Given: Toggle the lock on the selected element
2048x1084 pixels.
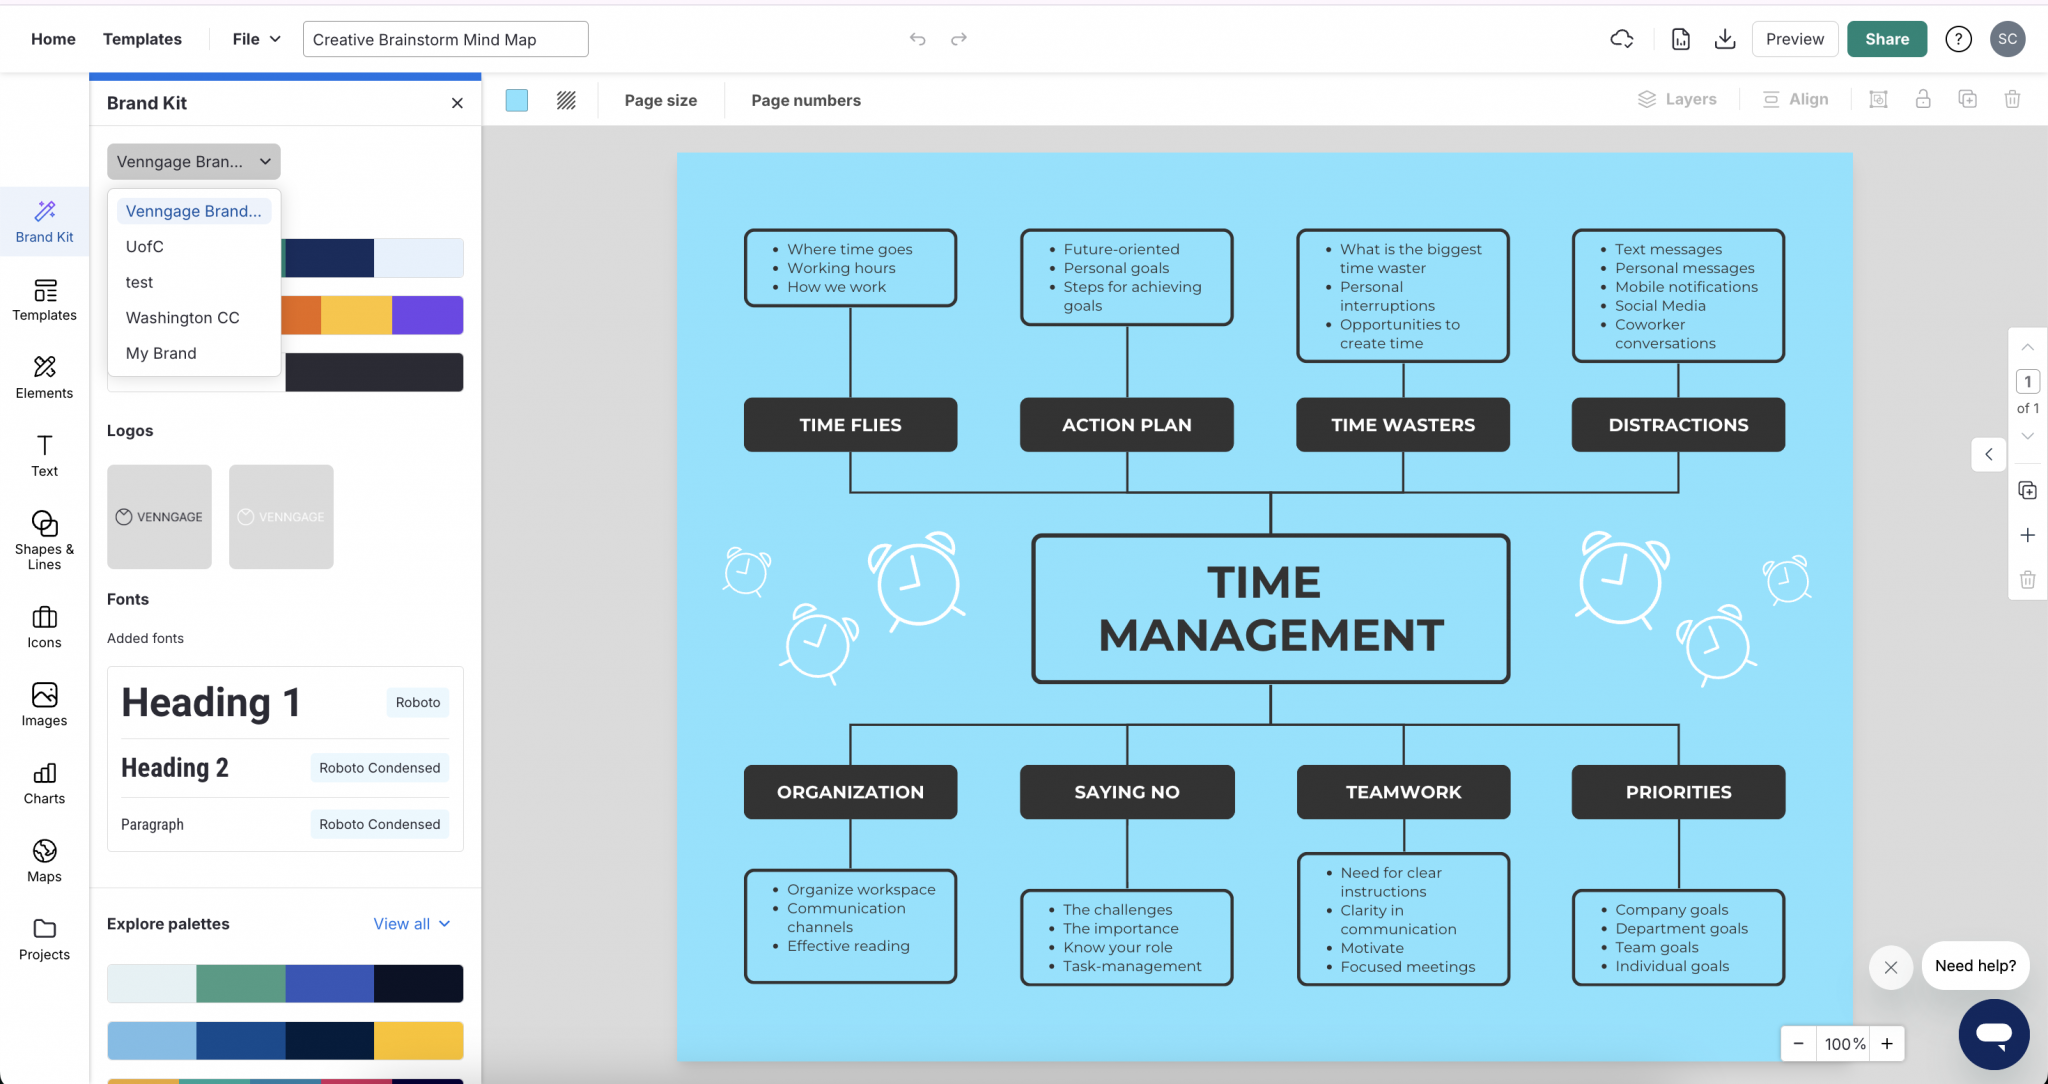Looking at the screenshot, I should click(x=1921, y=99).
